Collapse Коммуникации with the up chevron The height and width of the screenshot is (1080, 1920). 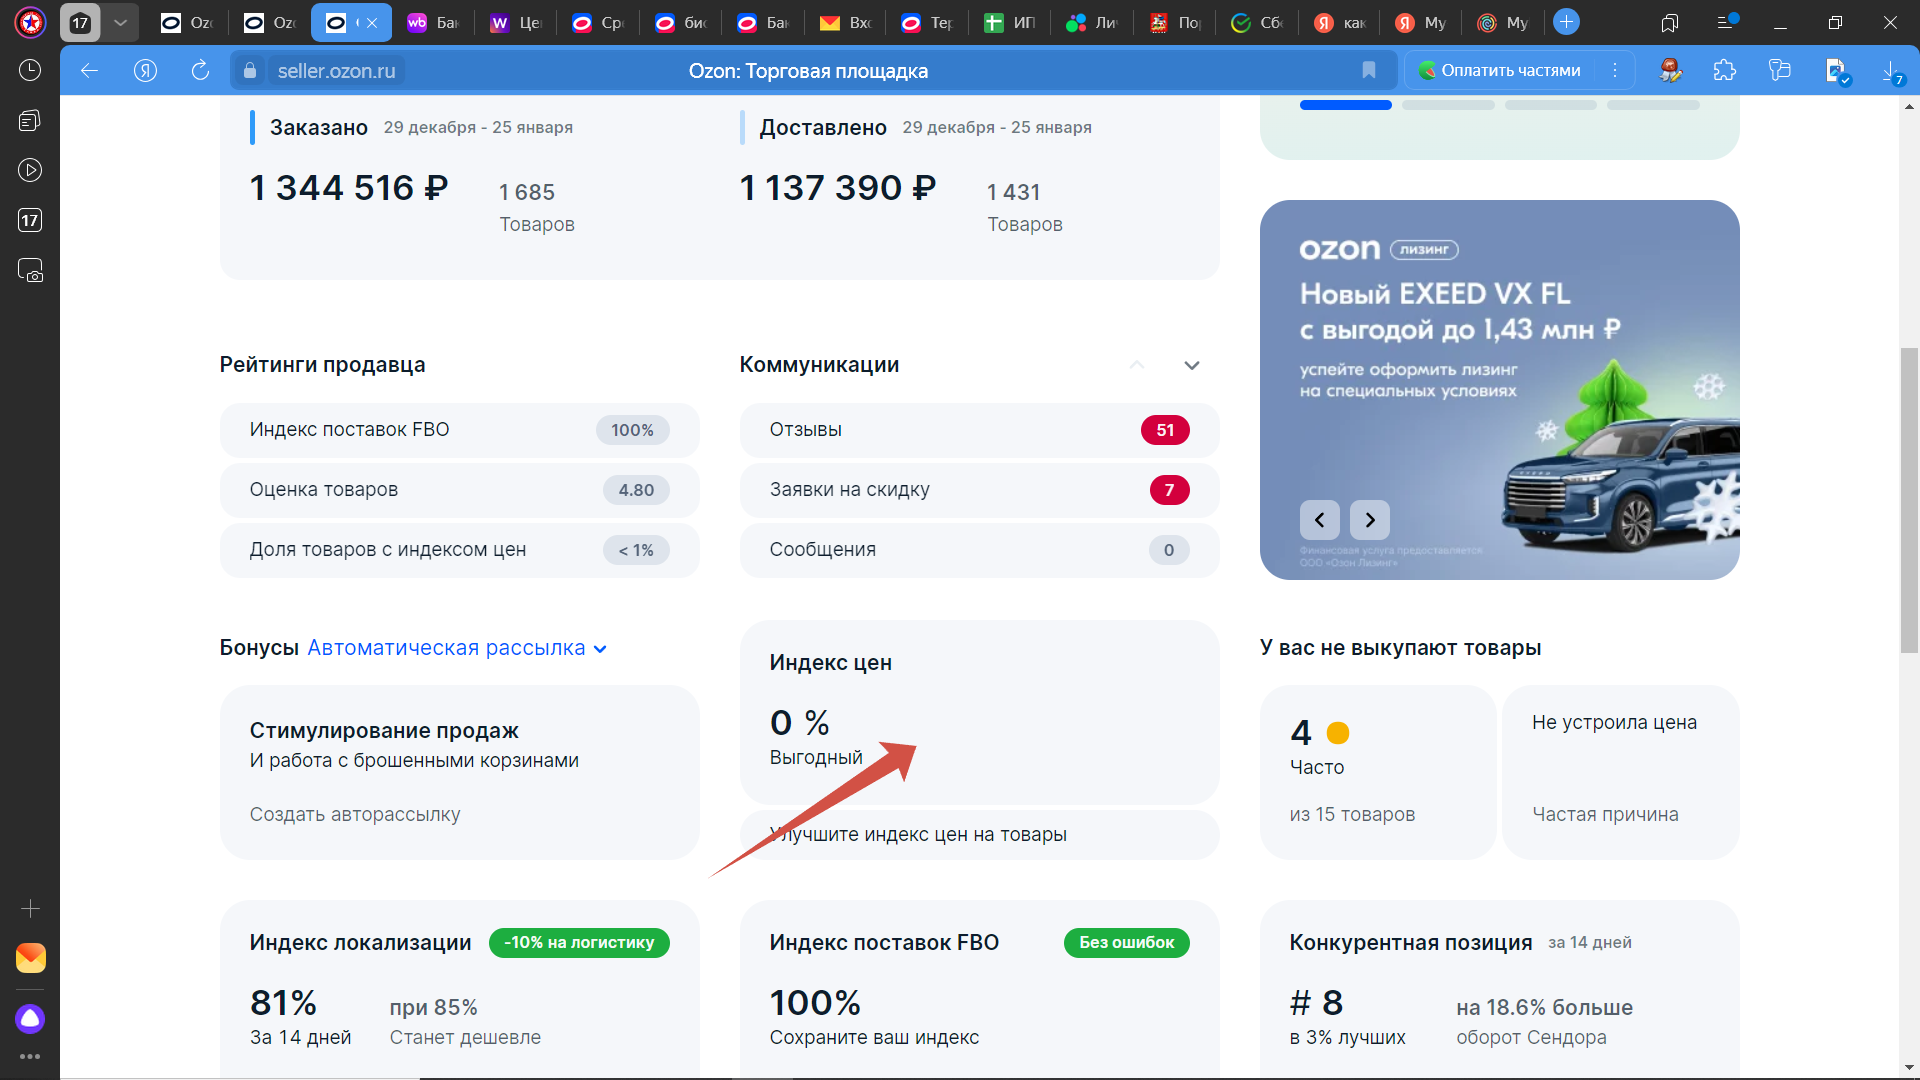tap(1137, 365)
